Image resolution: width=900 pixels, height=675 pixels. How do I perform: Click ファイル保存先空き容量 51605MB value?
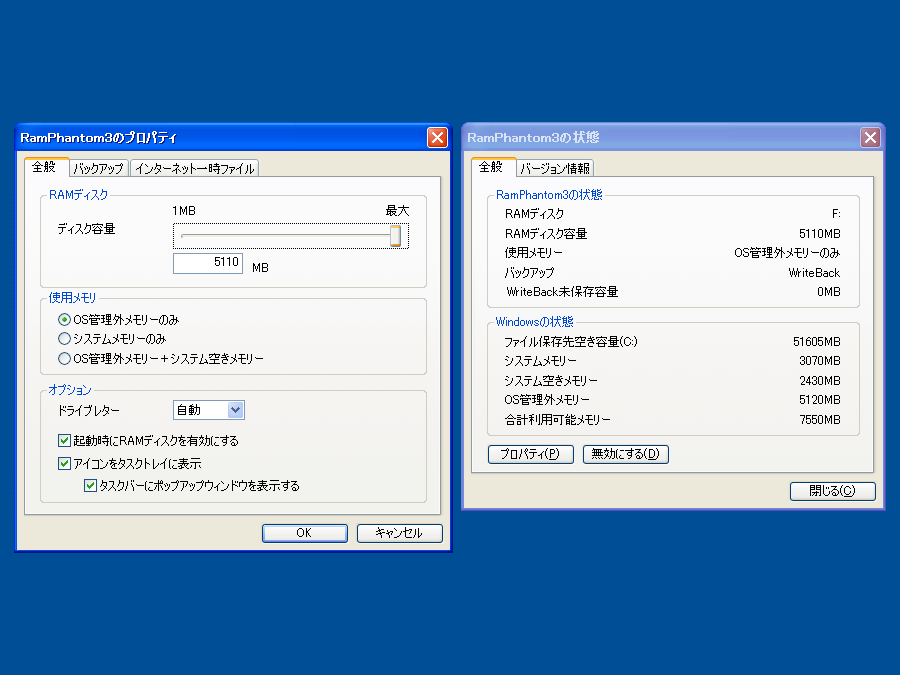coord(817,342)
